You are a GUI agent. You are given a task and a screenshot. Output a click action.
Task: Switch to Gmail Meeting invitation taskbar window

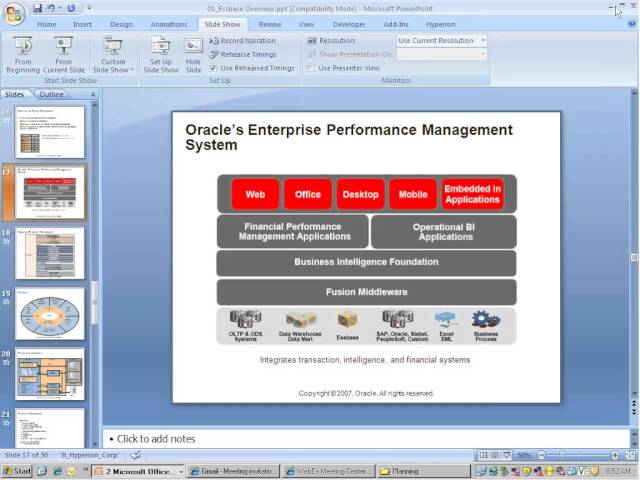click(234, 471)
